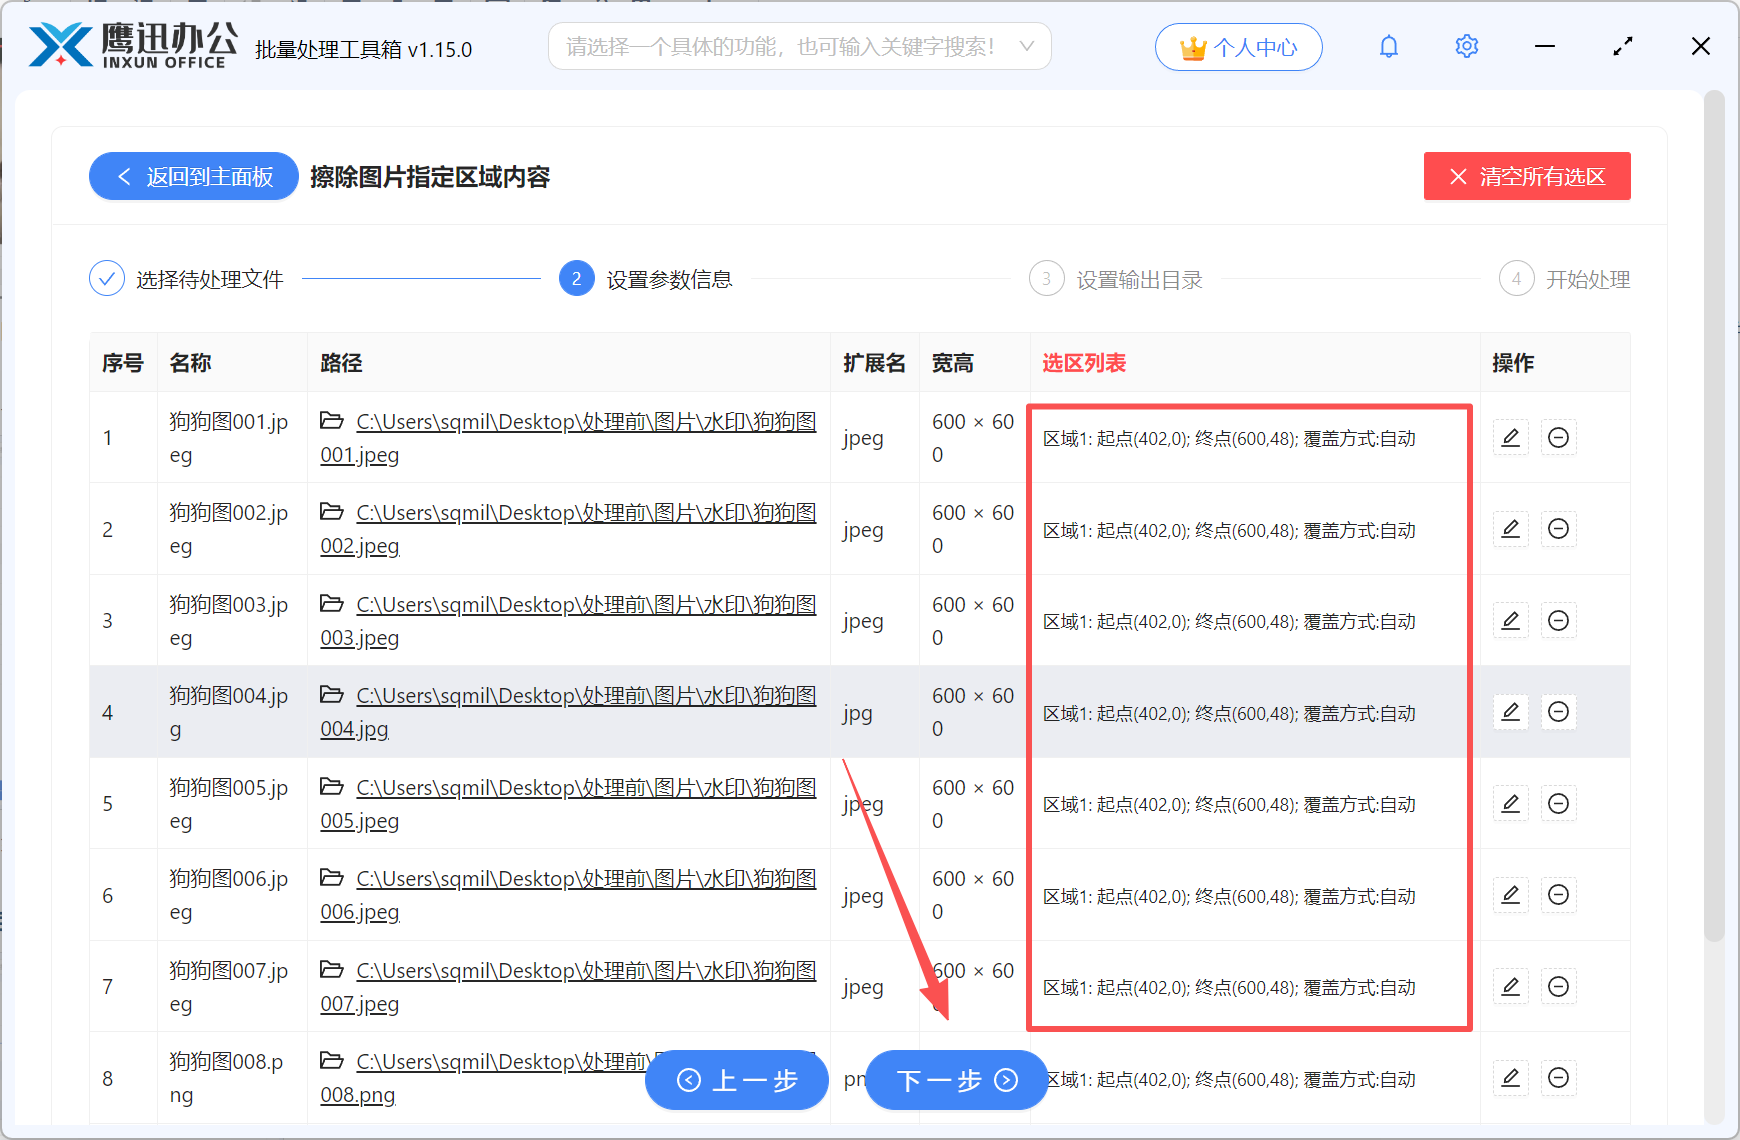Open the notifications bell
Image resolution: width=1740 pixels, height=1140 pixels.
pos(1388,46)
